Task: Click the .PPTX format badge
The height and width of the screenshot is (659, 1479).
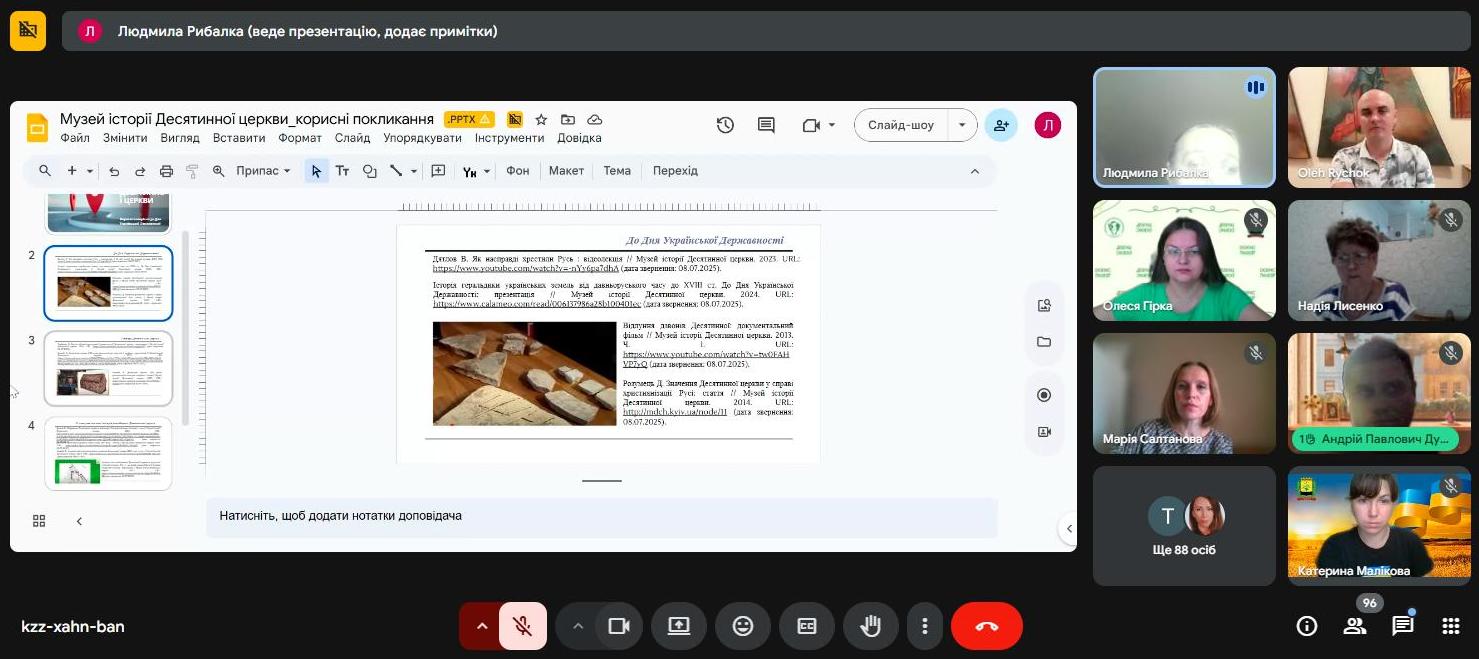Action: click(469, 119)
